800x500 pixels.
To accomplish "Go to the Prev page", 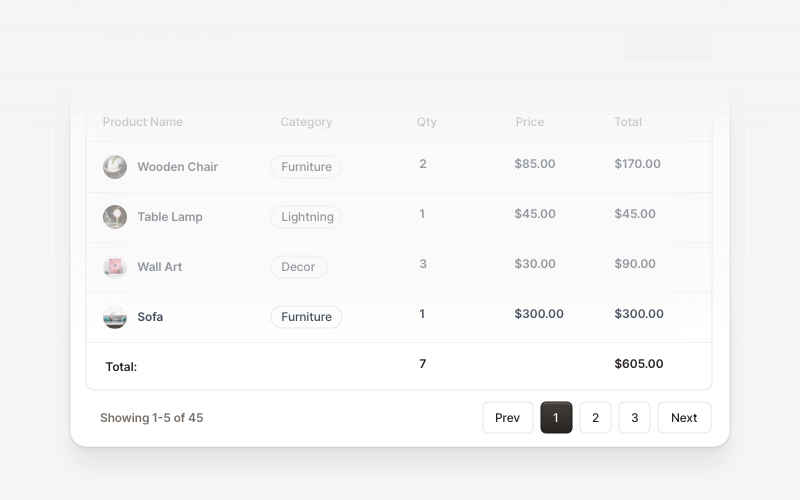I will tap(508, 417).
